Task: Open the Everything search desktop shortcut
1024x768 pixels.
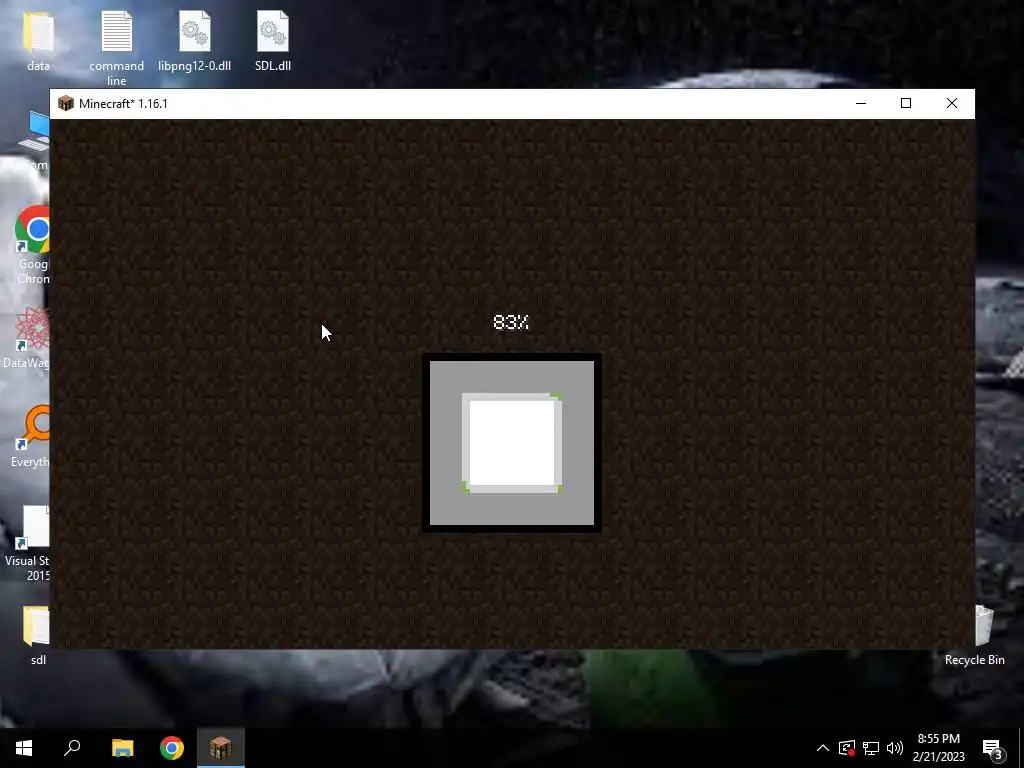Action: pos(30,436)
